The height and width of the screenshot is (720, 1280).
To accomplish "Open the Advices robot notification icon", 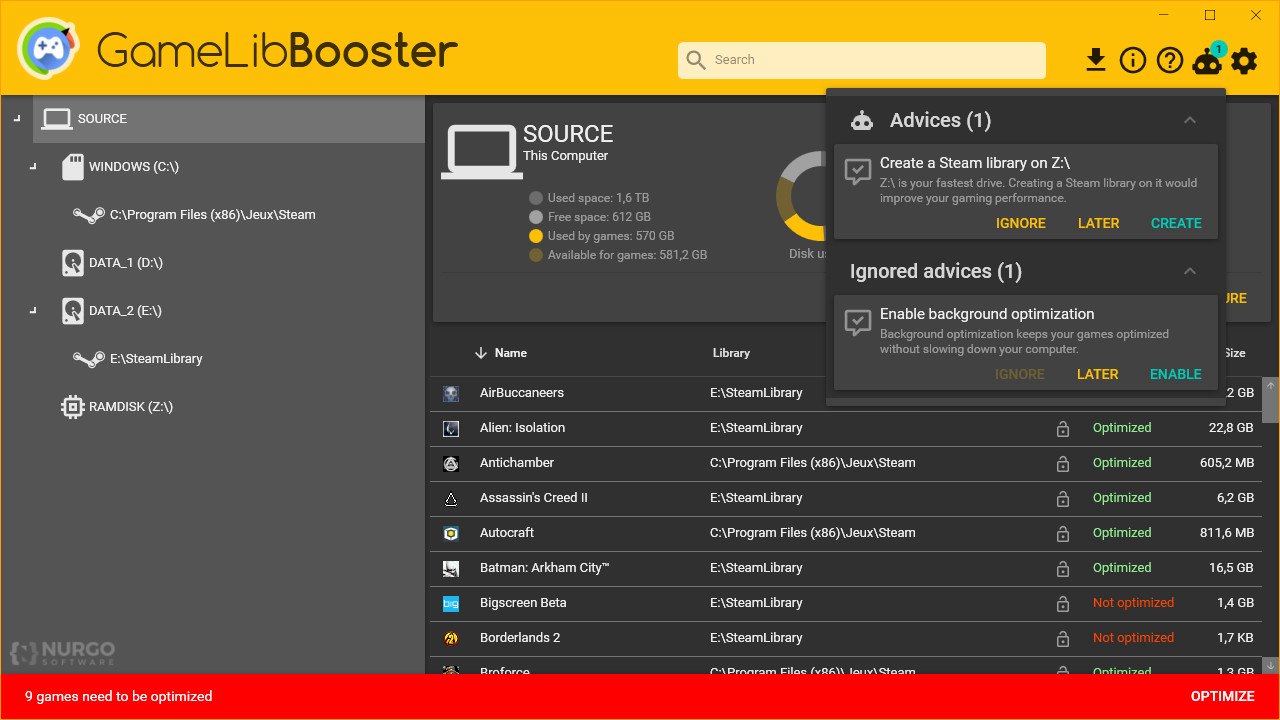I will coord(1207,60).
